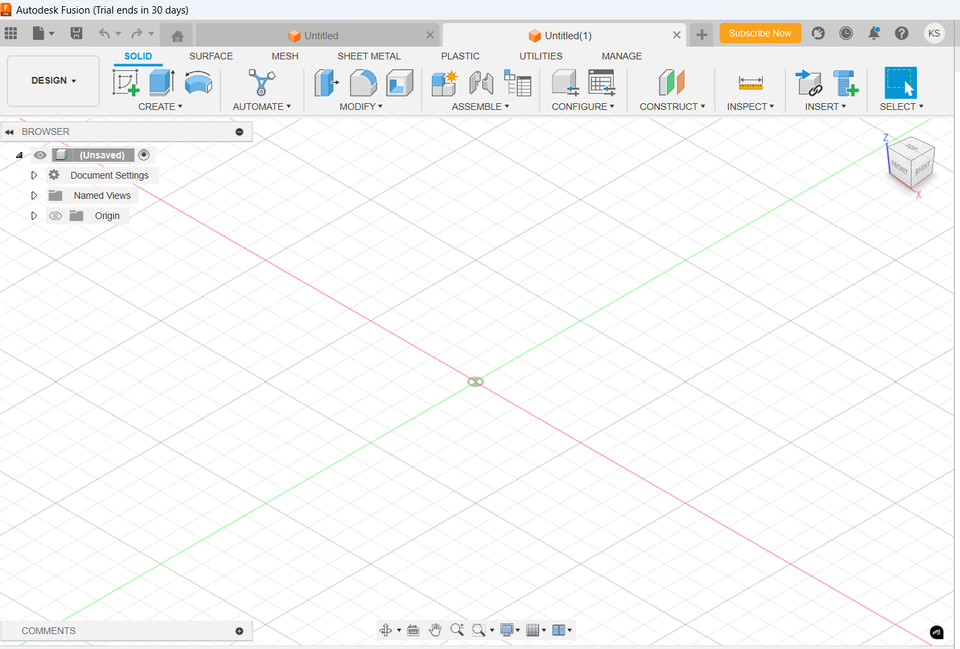The height and width of the screenshot is (649, 960).
Task: Show the hidden Origin folder
Action: (x=55, y=216)
